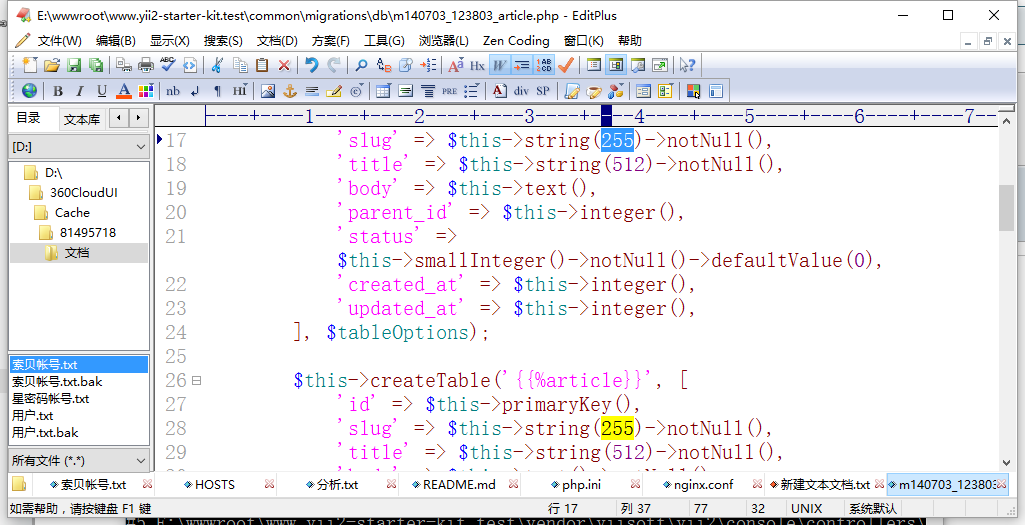Screen dimensions: 1025x525
Task: Open the drive selector dropdown showing [D:]
Action: [79, 147]
